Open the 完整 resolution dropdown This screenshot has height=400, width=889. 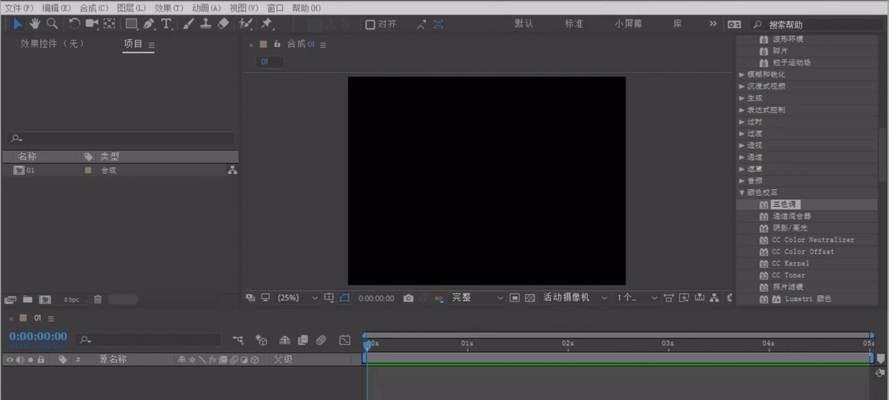[x=474, y=298]
